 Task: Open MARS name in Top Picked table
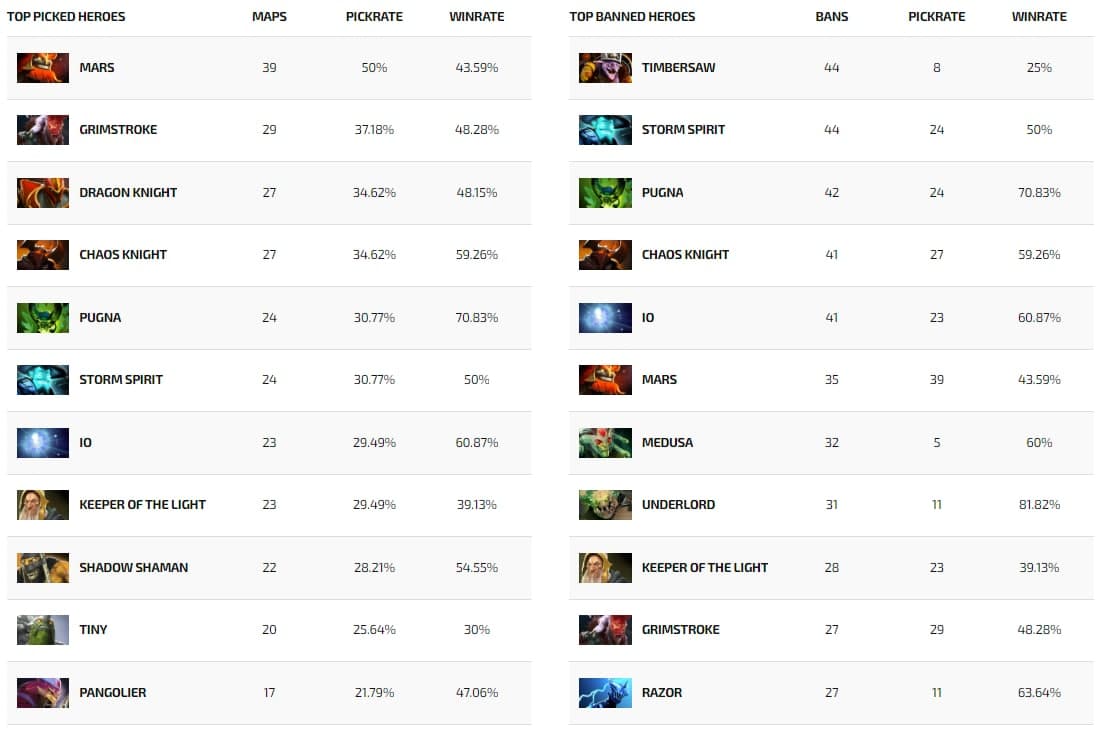(x=96, y=68)
